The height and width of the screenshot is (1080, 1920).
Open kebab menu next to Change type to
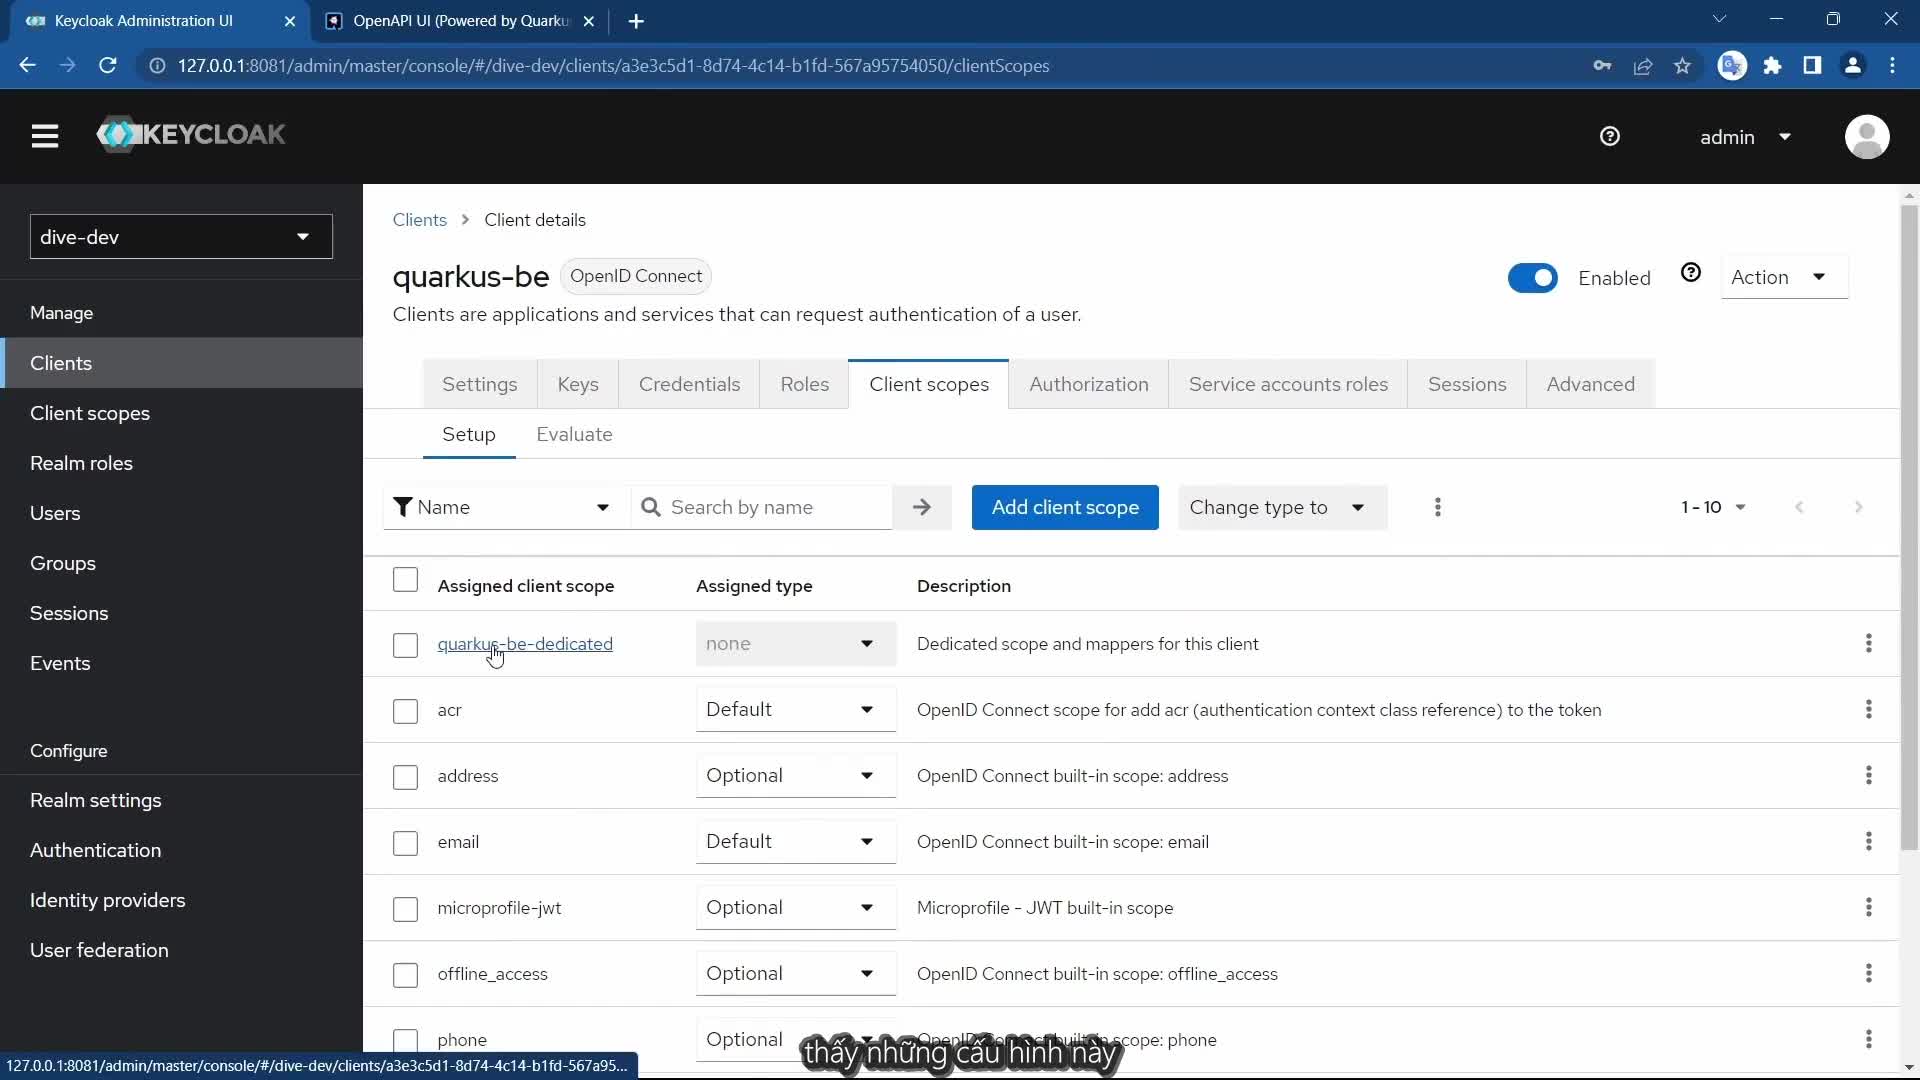(1437, 508)
